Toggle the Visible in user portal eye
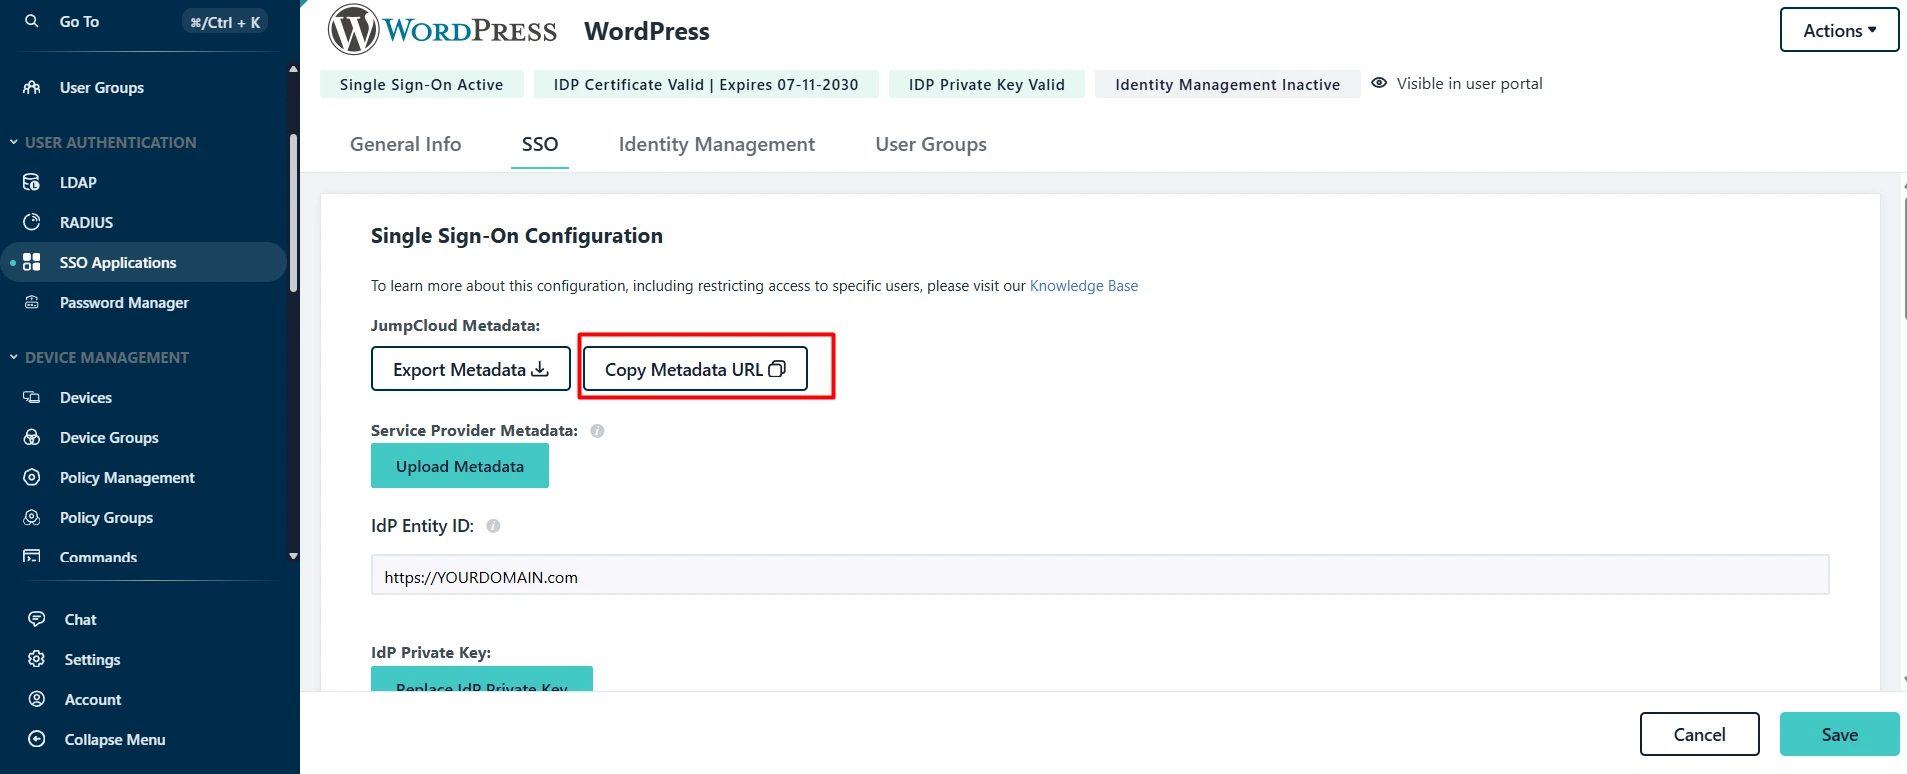This screenshot has width=1907, height=774. coord(1379,83)
